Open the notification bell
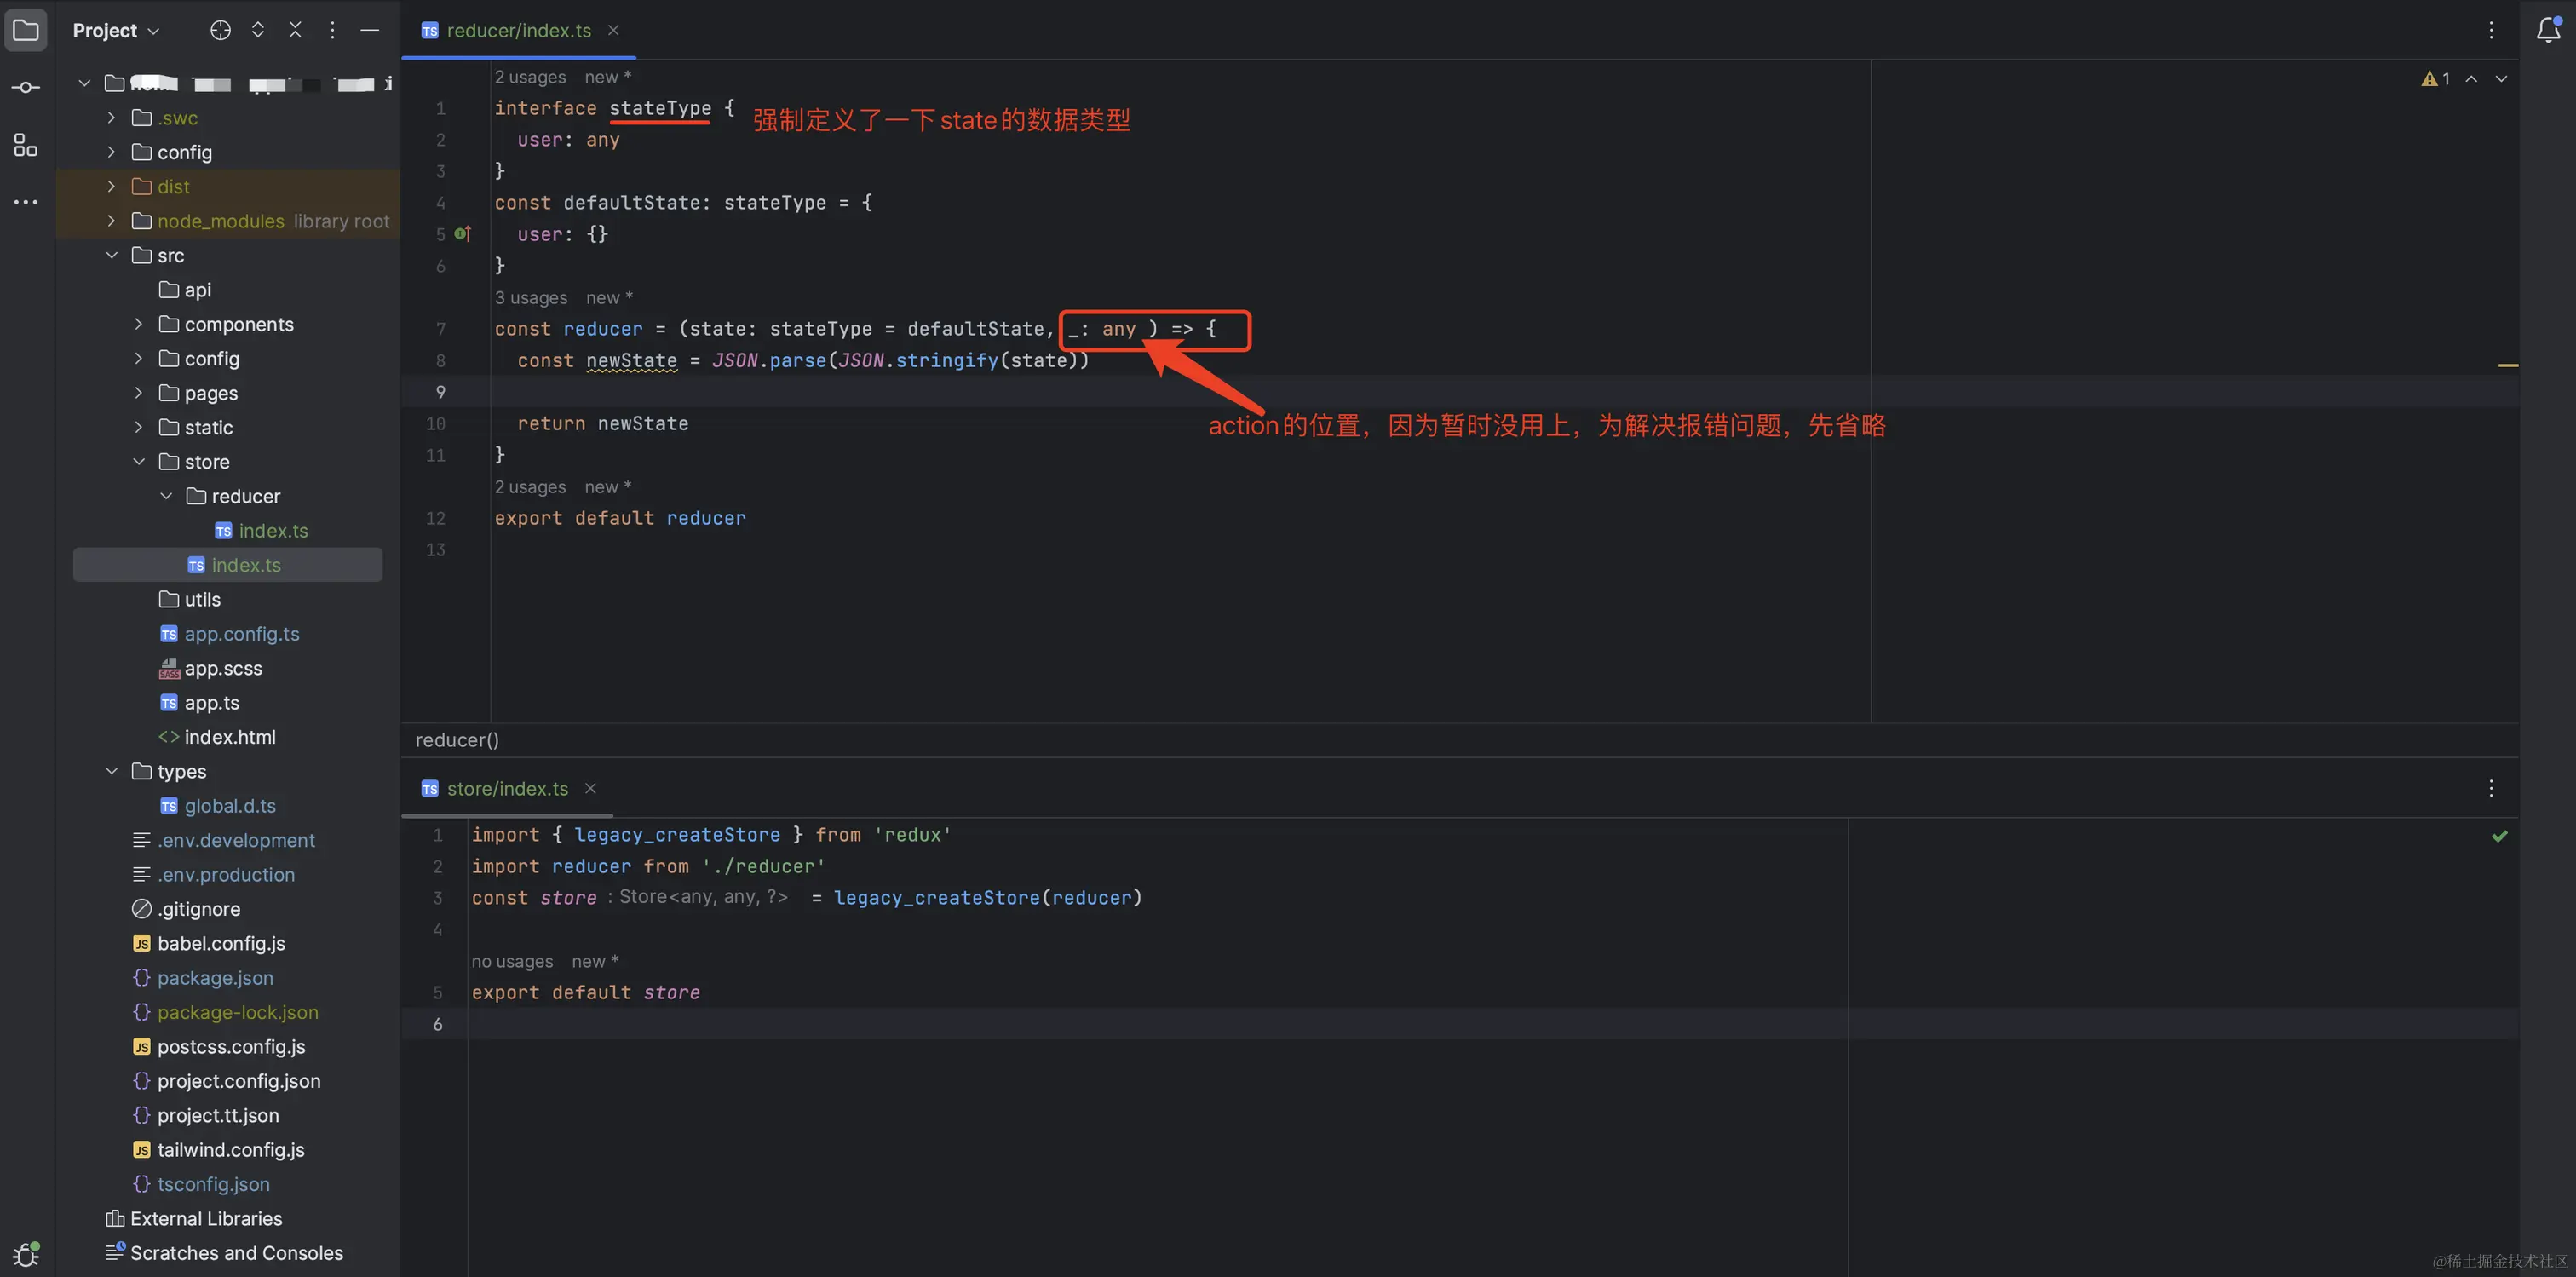The image size is (2576, 1277). tap(2546, 30)
